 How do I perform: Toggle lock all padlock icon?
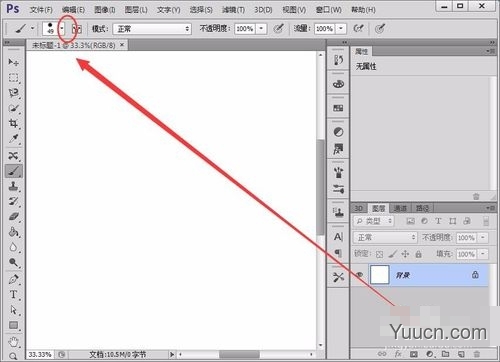(x=418, y=254)
